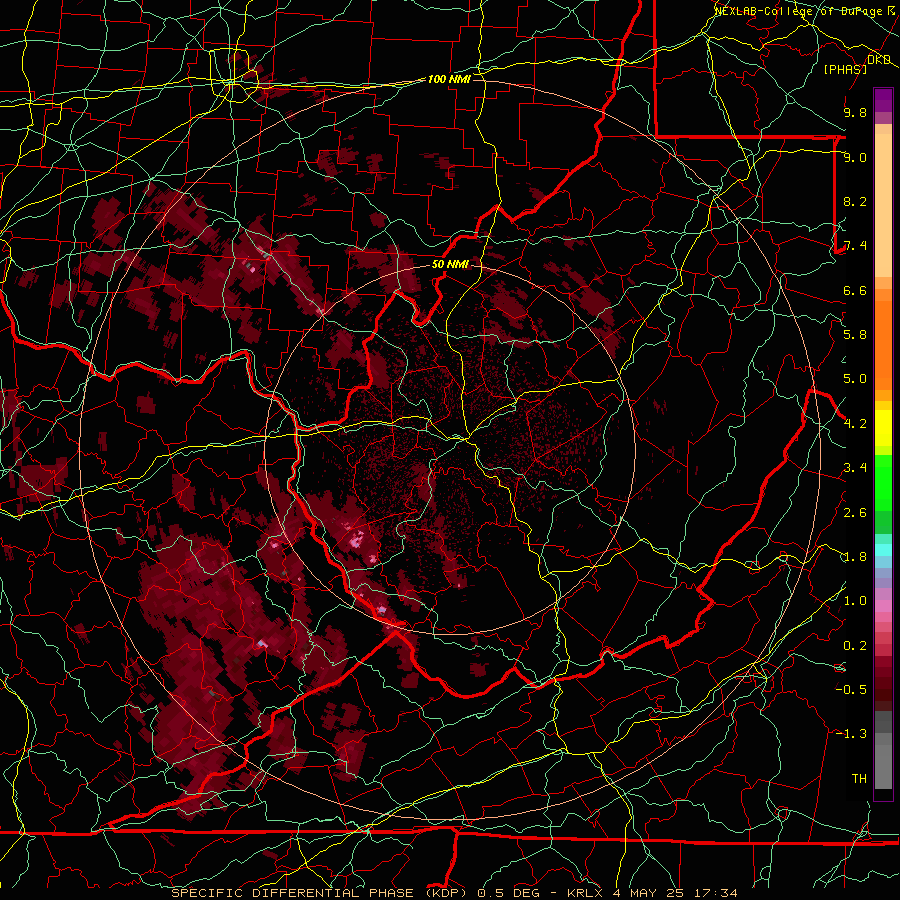Viewport: 900px width, 900px height.
Task: Click the [PHAS] legend heading
Action: 845,69
